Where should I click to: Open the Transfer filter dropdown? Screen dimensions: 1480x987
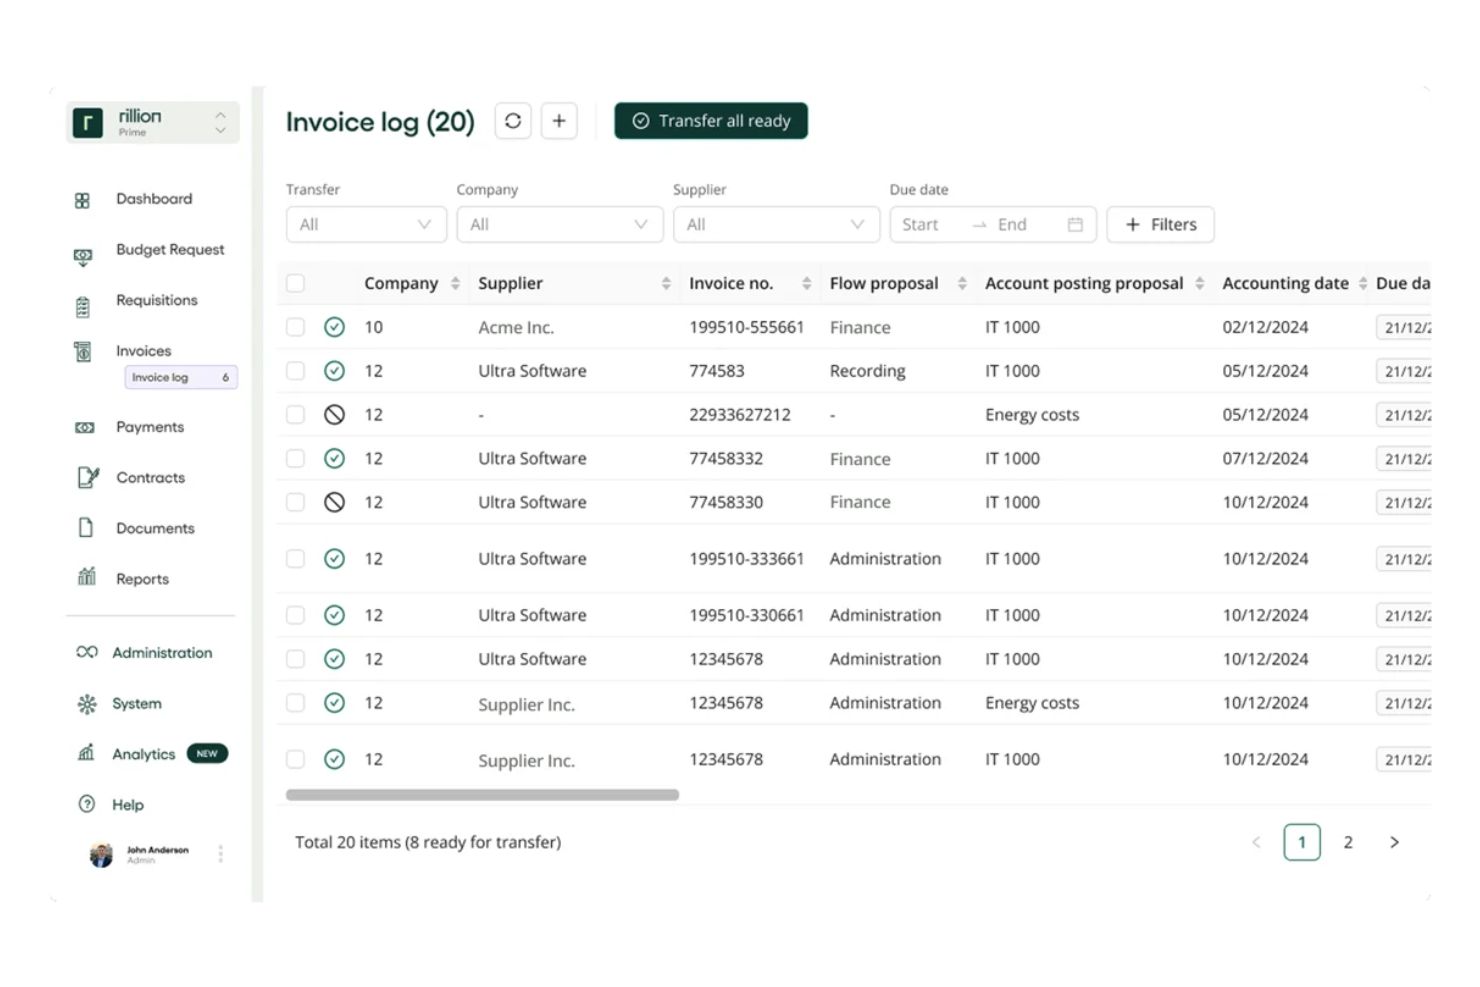click(366, 224)
